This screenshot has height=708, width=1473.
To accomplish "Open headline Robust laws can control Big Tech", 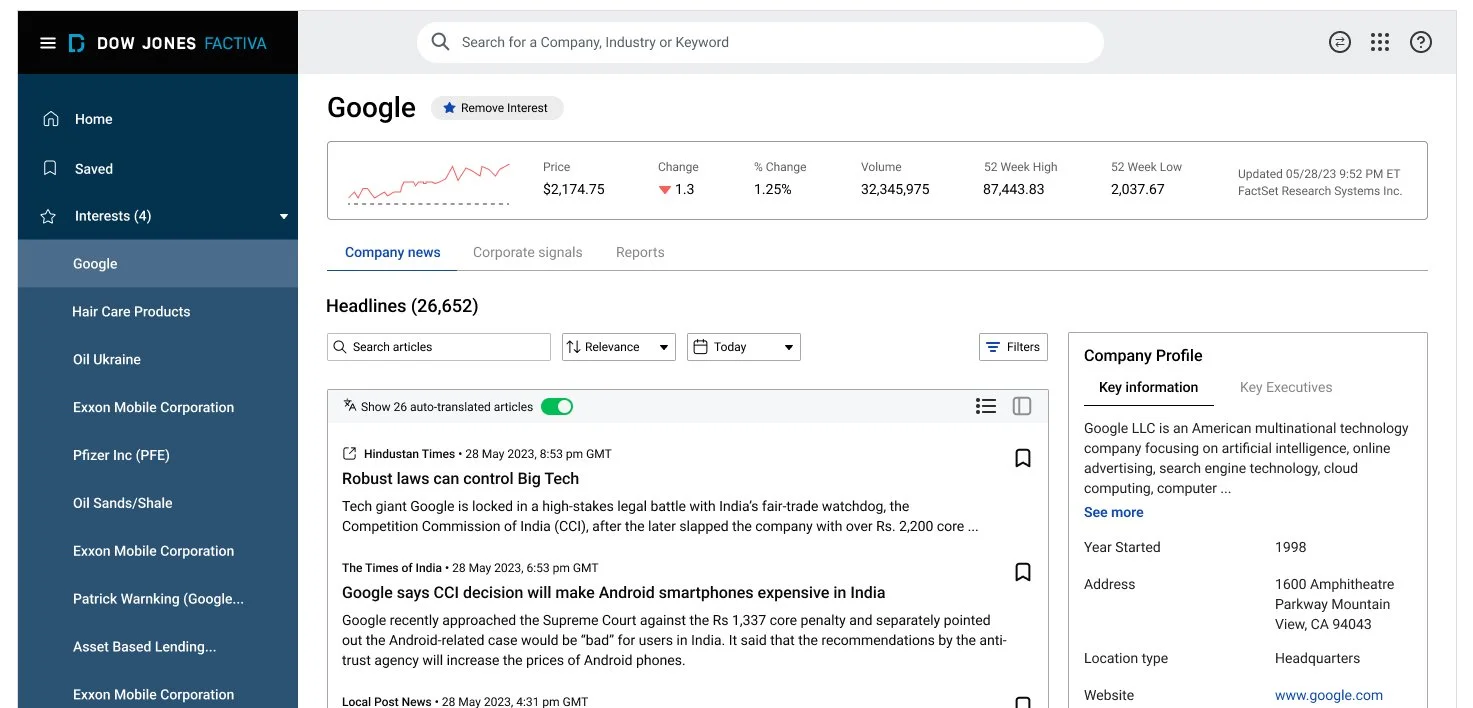I will pyautogui.click(x=460, y=479).
